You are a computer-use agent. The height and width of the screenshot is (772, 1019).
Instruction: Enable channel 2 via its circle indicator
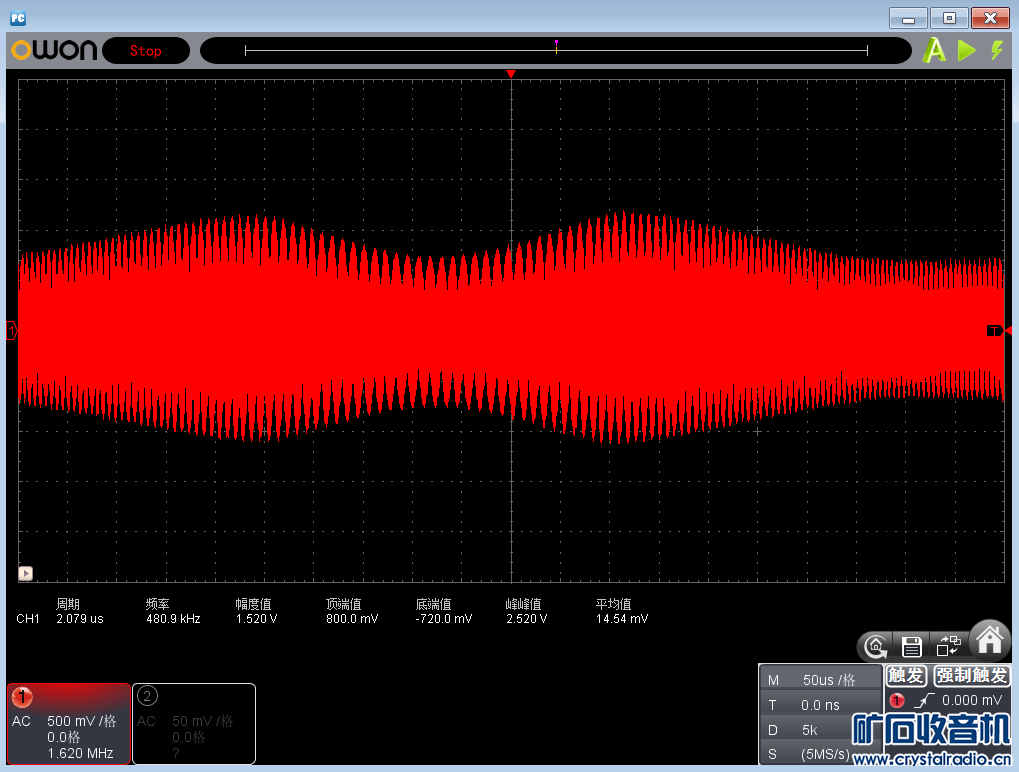point(147,696)
